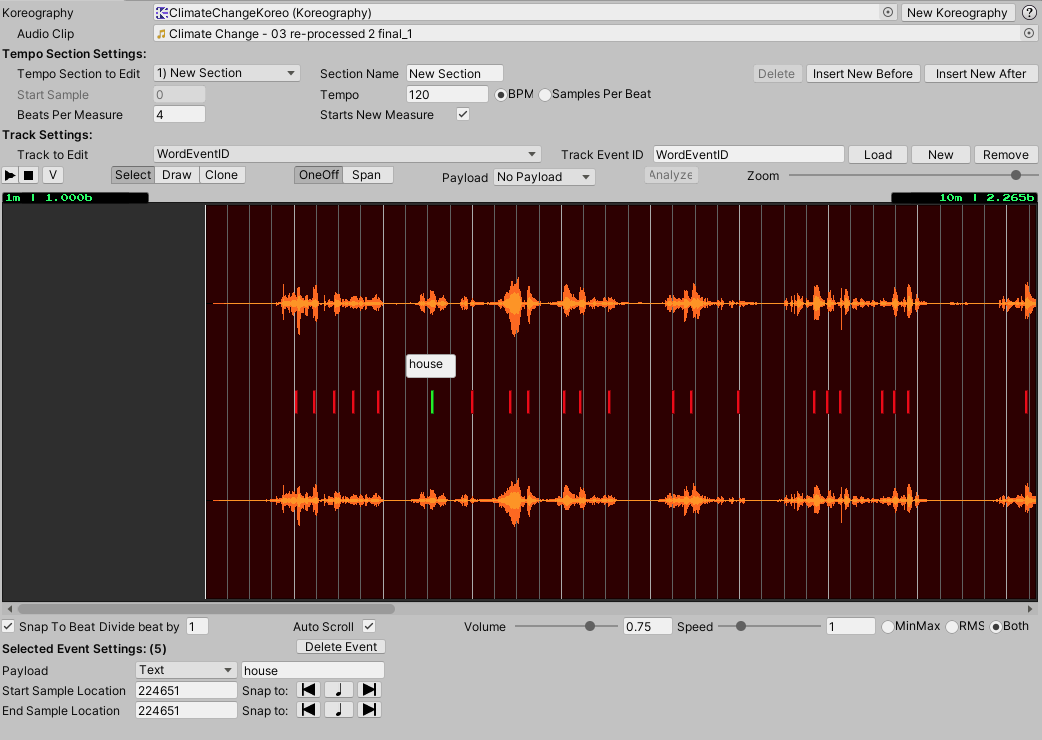Click the Stop playback button

pyautogui.click(x=29, y=175)
